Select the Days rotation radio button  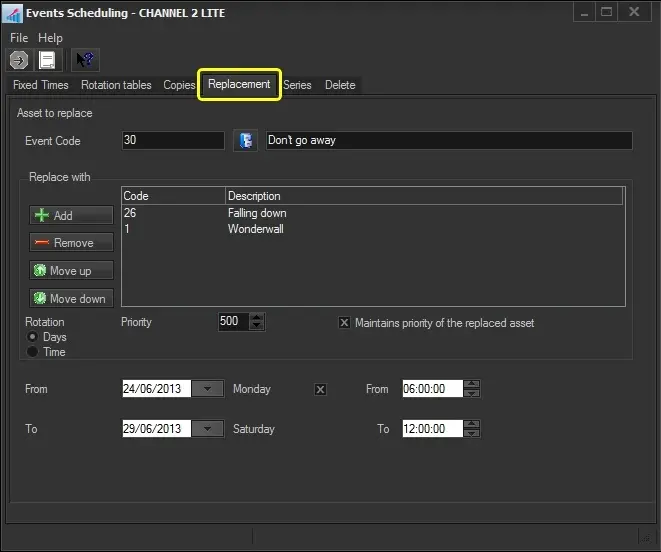tap(33, 338)
